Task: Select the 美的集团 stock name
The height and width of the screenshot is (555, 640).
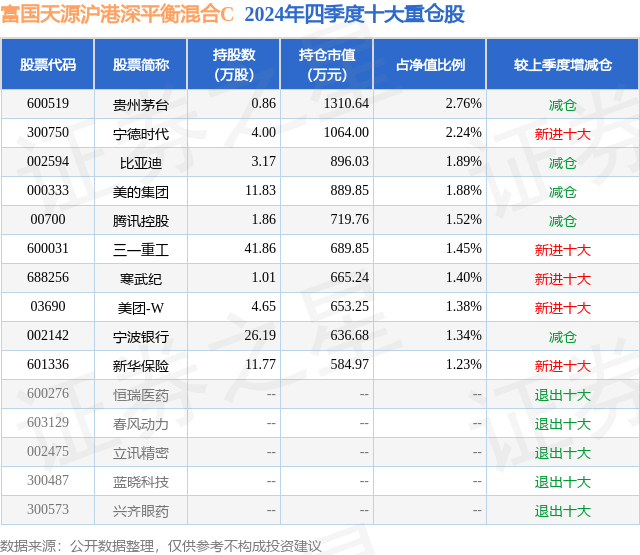Action: pos(141,192)
